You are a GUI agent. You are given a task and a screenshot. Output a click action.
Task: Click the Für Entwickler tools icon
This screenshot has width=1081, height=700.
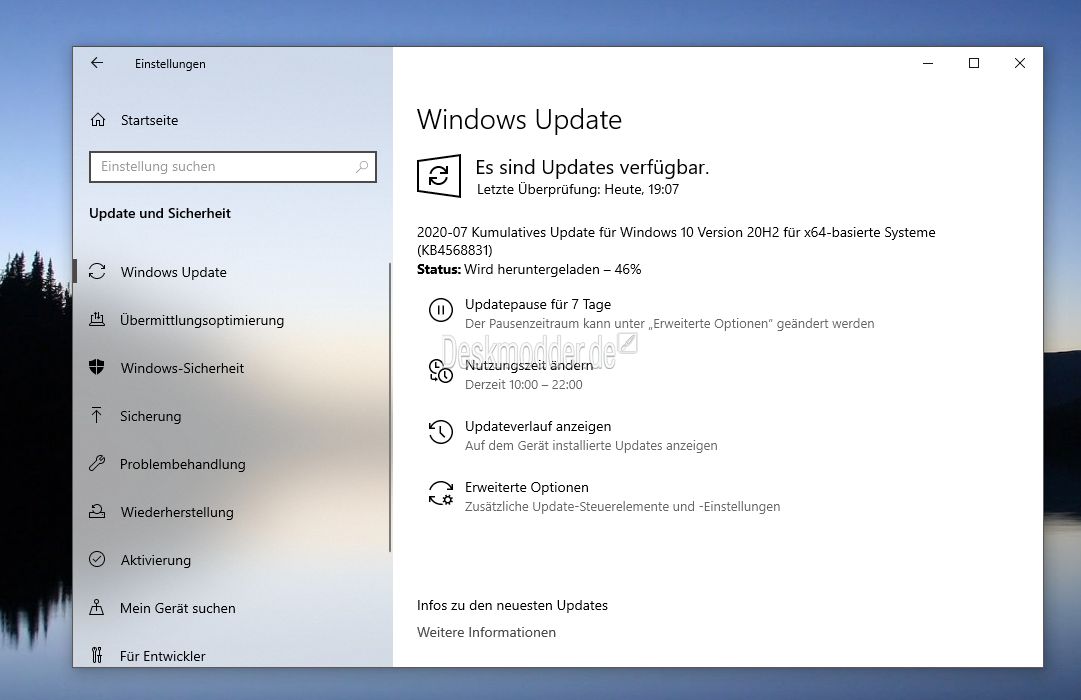coord(97,655)
